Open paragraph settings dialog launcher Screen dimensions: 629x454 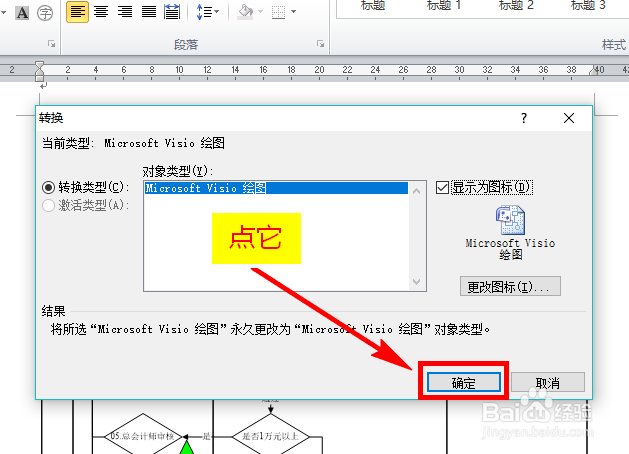point(320,44)
